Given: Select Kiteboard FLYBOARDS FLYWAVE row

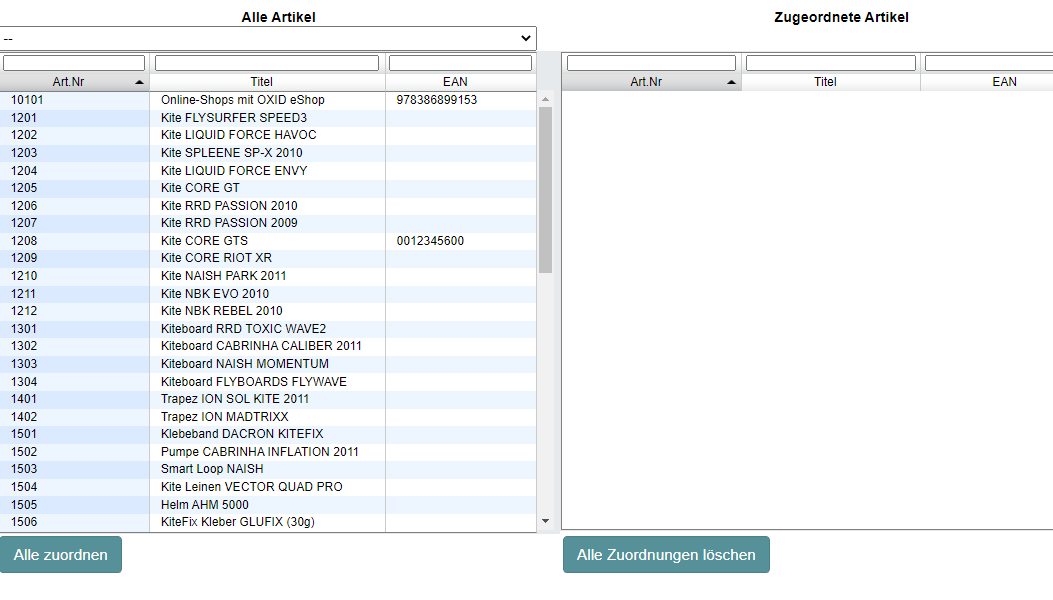Looking at the screenshot, I should coord(268,382).
